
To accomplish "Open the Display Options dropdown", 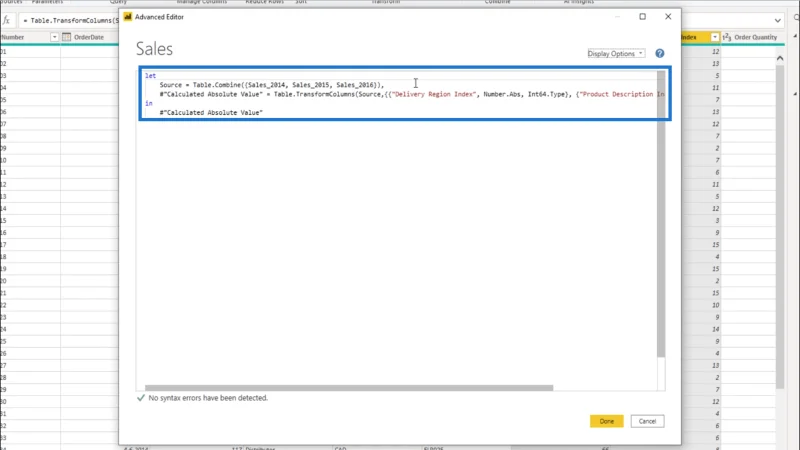I will tap(616, 54).
